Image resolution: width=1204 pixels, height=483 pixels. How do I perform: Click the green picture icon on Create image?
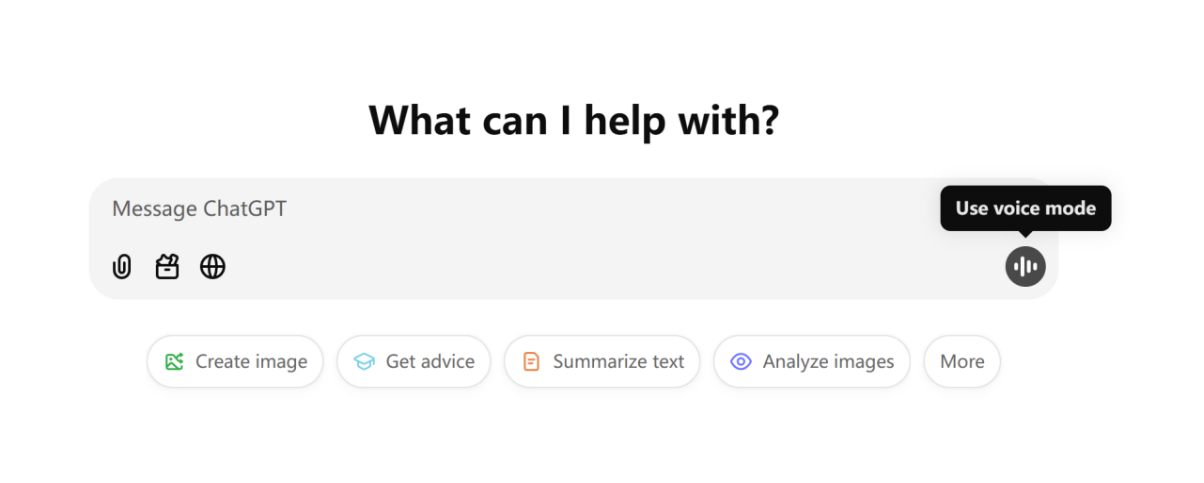175,362
